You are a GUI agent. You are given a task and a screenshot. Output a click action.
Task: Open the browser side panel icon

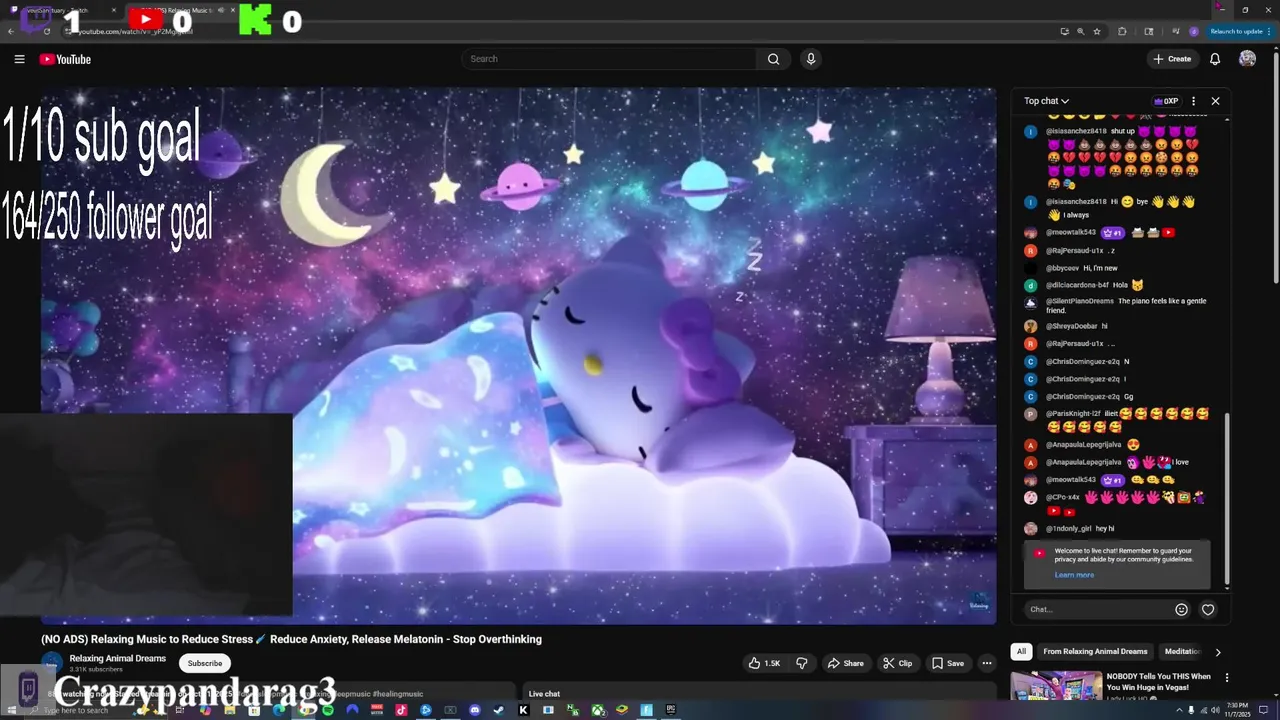(x=1149, y=31)
